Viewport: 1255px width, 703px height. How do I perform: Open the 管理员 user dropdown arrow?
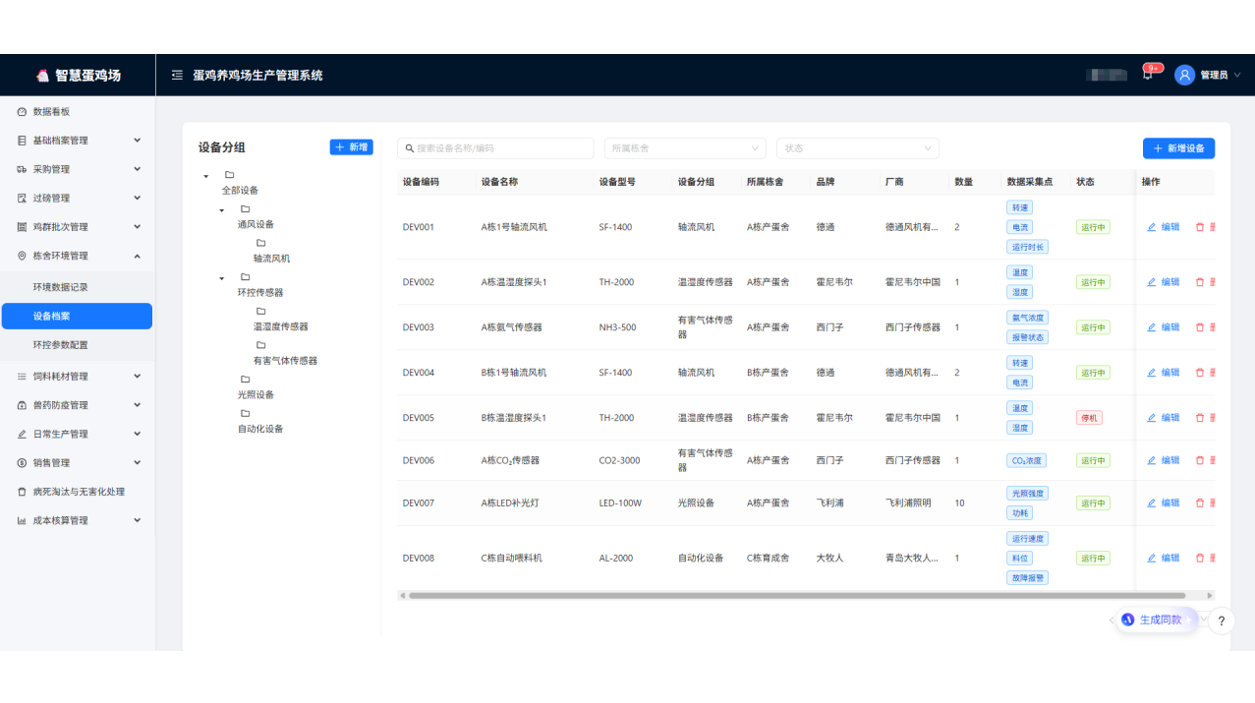tap(1237, 75)
